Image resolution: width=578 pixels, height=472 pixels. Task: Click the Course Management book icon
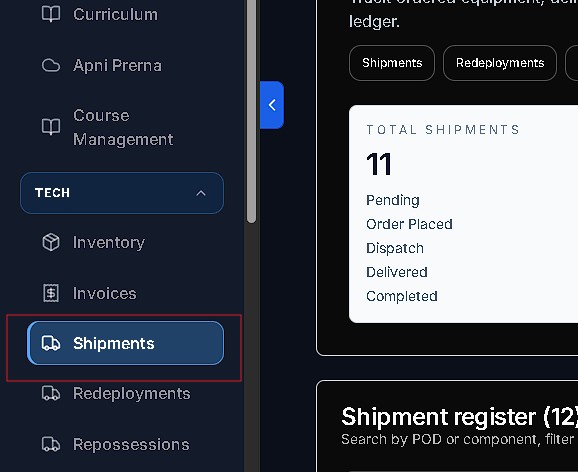tap(51, 127)
